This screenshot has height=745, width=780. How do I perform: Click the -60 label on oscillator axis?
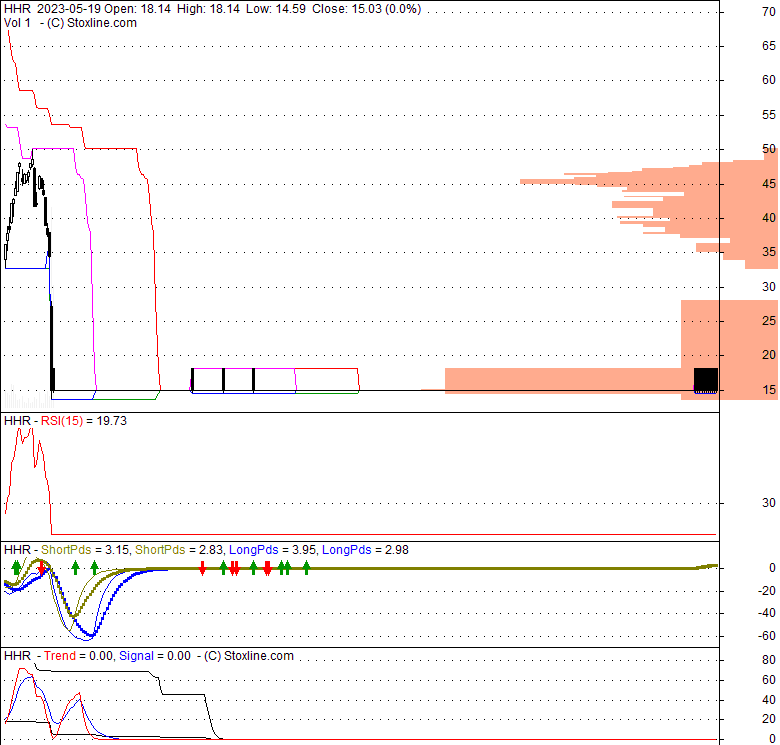click(767, 636)
